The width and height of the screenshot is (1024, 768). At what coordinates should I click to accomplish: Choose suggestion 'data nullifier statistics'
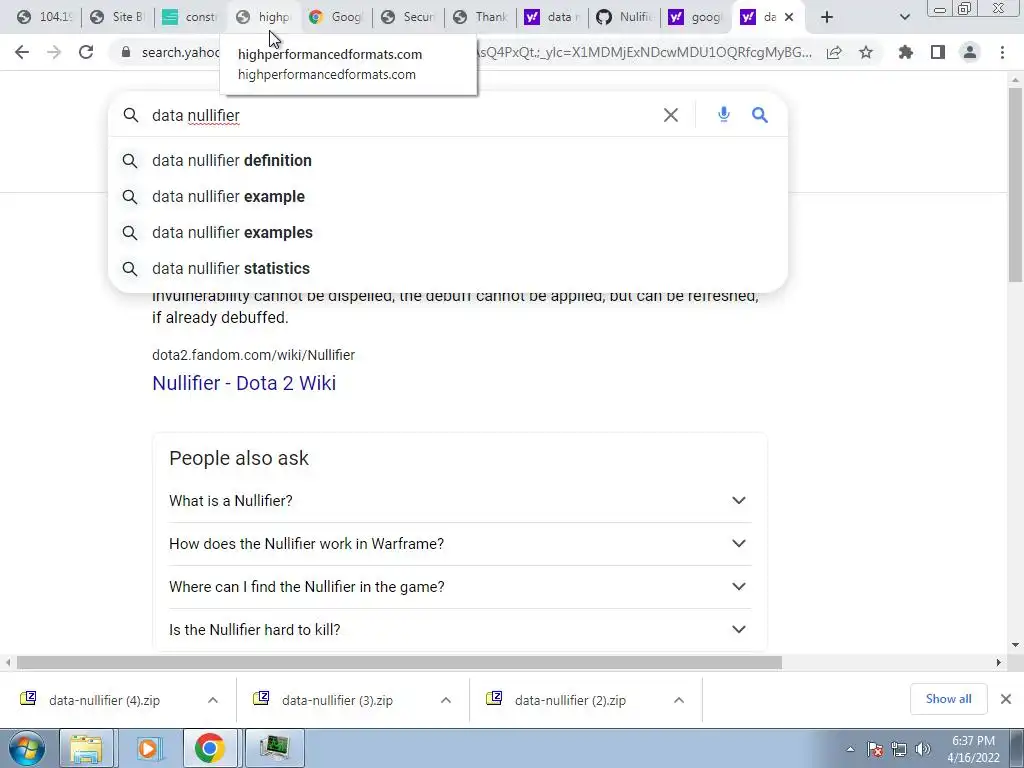pyautogui.click(x=448, y=268)
